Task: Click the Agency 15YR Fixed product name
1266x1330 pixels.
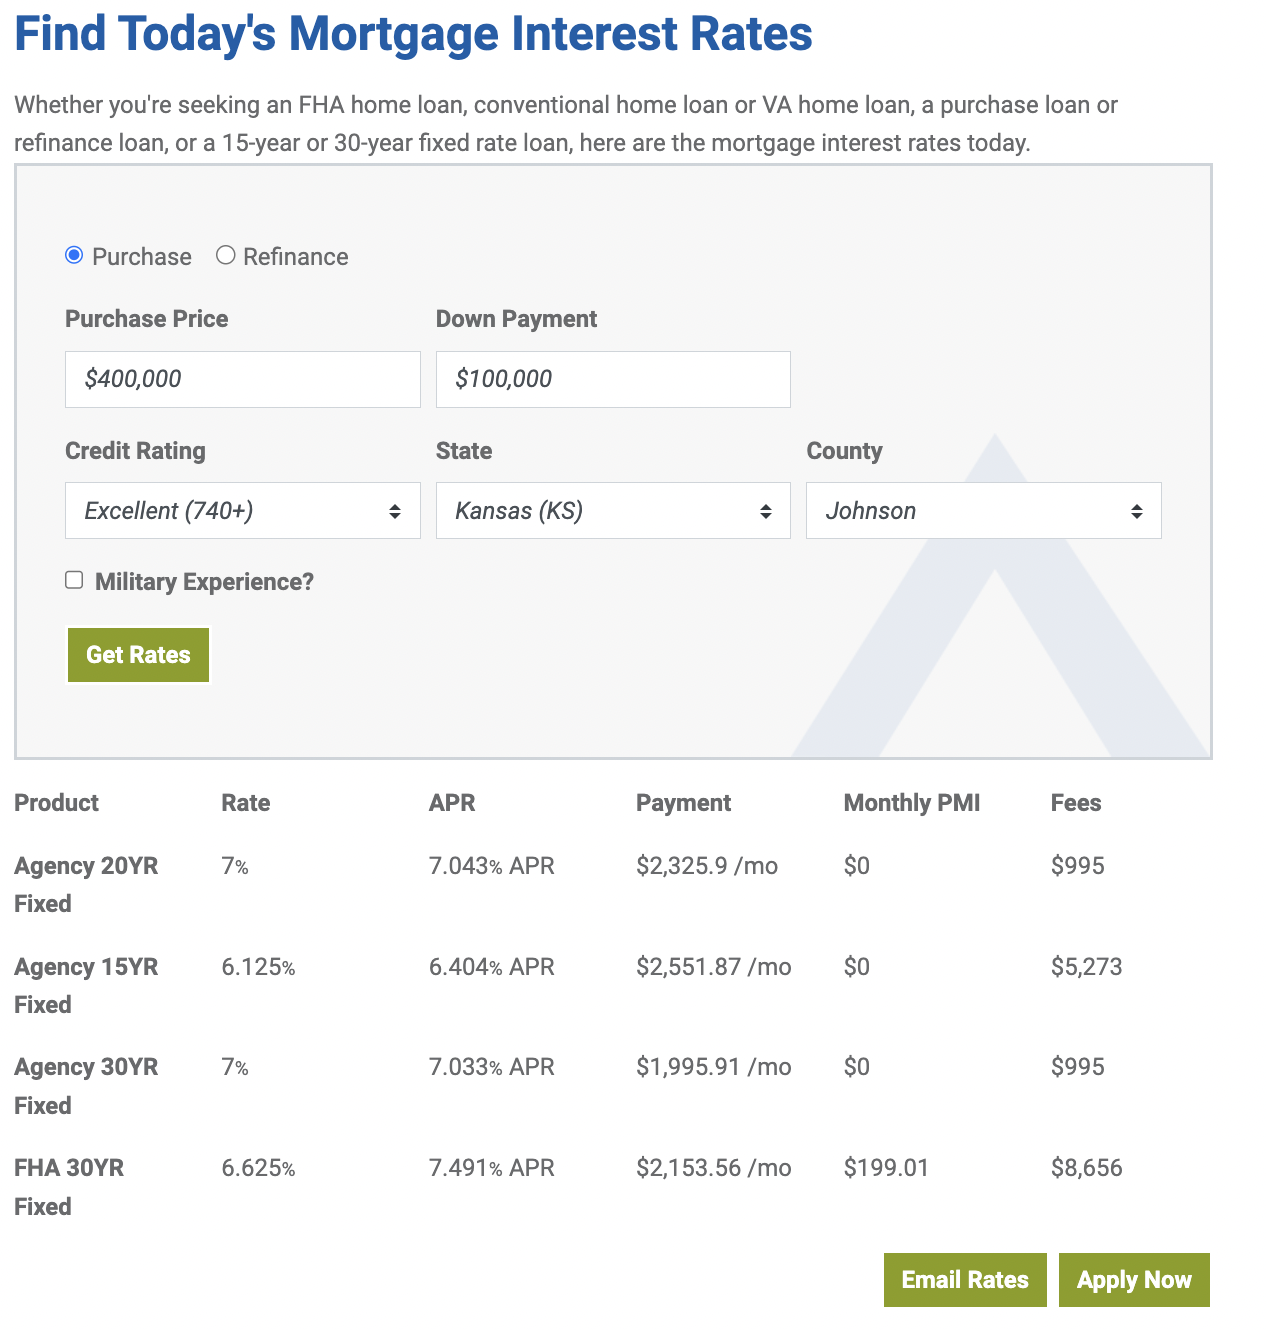Action: click(x=86, y=985)
